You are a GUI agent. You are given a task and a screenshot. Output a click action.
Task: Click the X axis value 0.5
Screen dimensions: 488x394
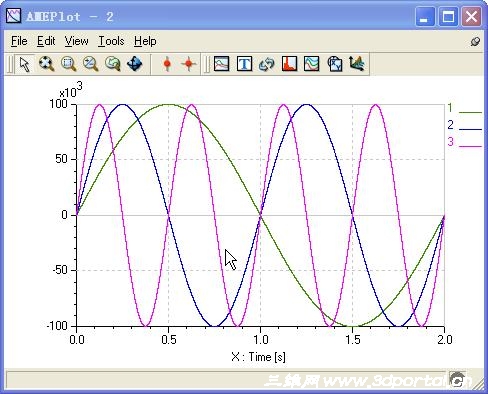click(x=169, y=340)
